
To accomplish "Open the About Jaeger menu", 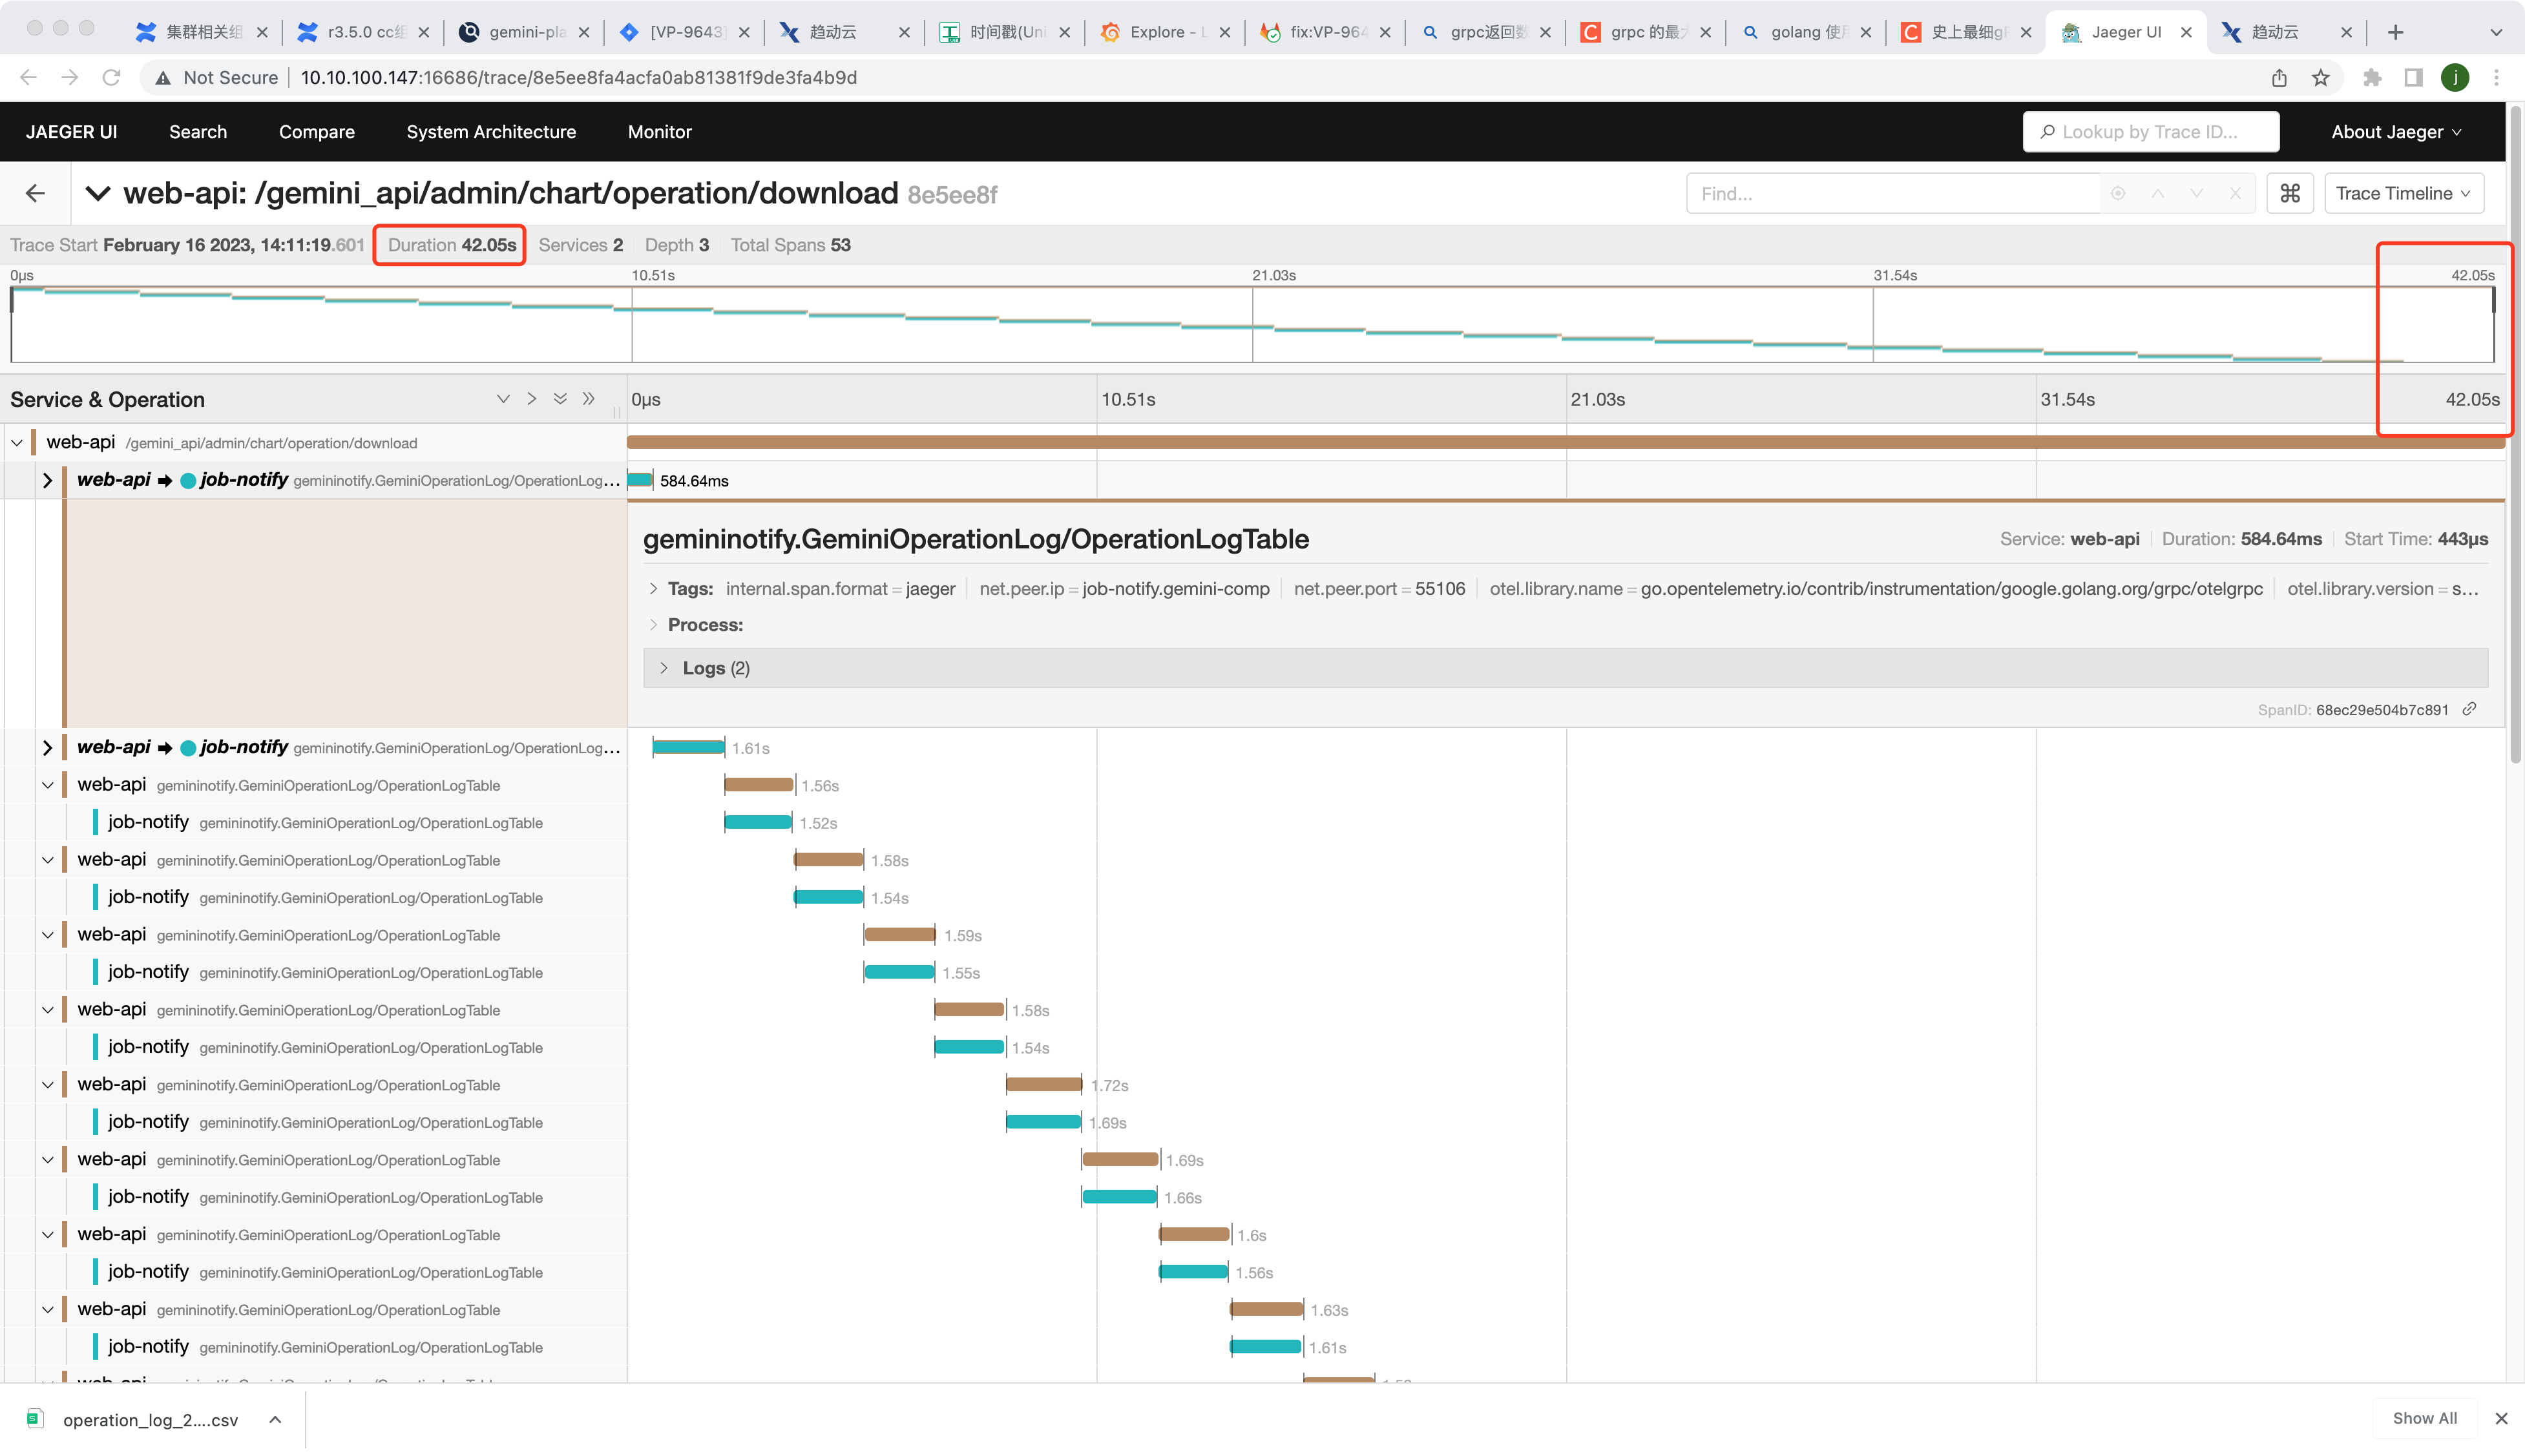I will click(x=2395, y=132).
